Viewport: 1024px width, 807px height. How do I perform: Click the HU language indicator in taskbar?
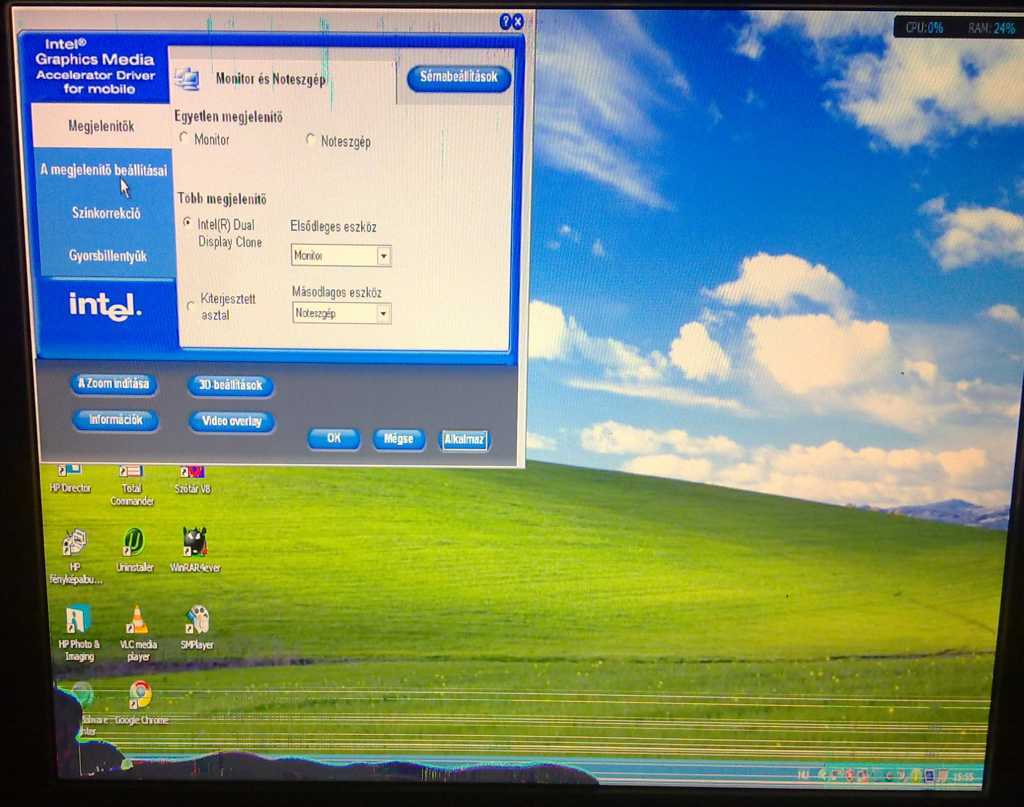click(803, 775)
